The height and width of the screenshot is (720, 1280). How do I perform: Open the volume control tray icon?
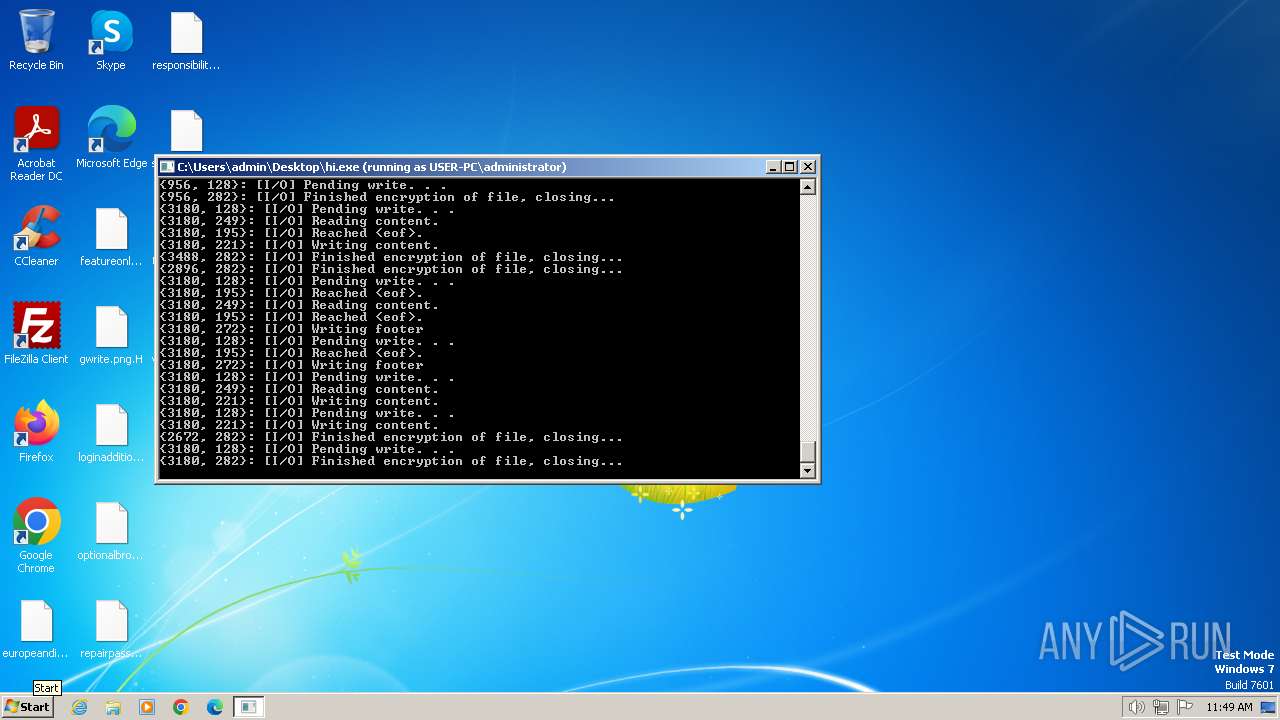tap(1137, 707)
